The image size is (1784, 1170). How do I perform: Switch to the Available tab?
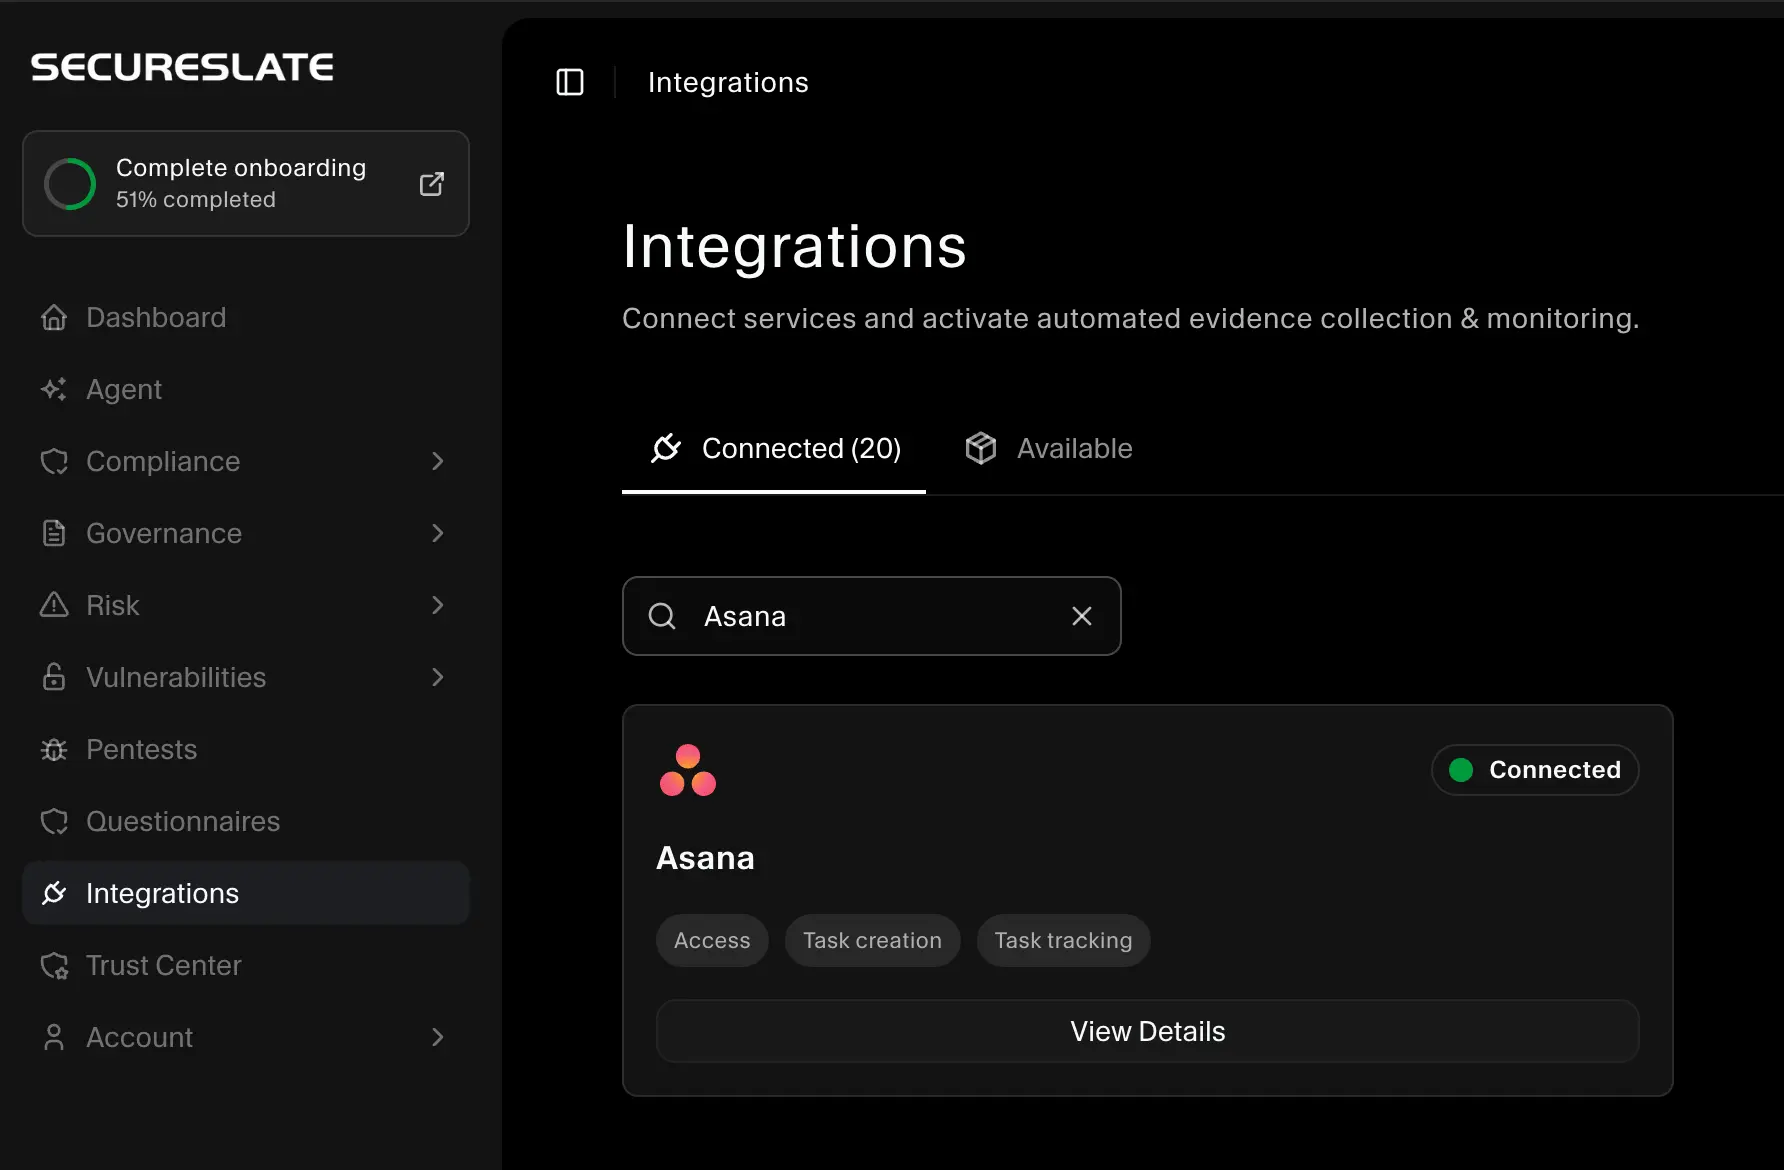coord(1048,449)
